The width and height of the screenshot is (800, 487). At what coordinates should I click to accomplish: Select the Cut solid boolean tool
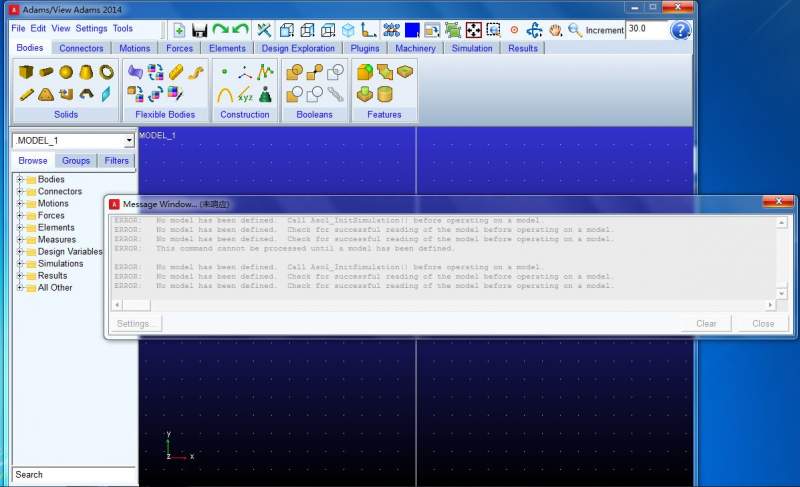click(x=294, y=94)
